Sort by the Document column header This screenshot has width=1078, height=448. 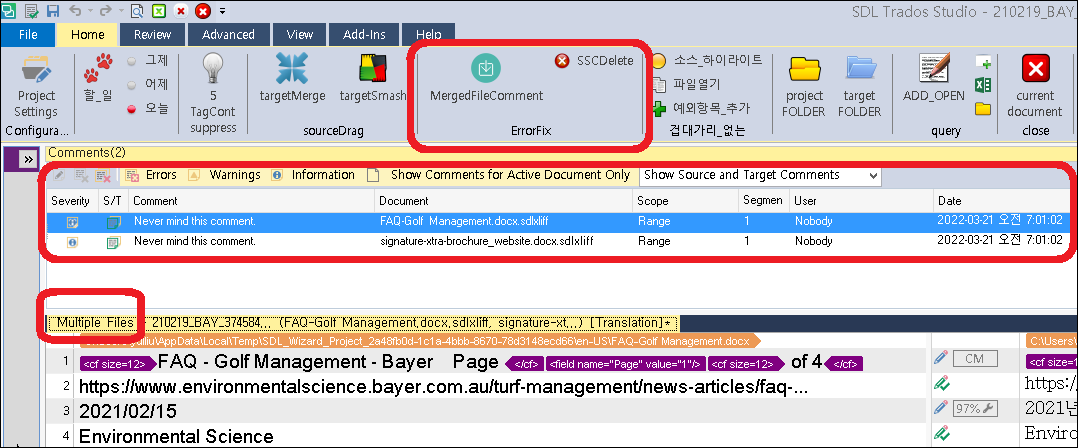pos(504,201)
